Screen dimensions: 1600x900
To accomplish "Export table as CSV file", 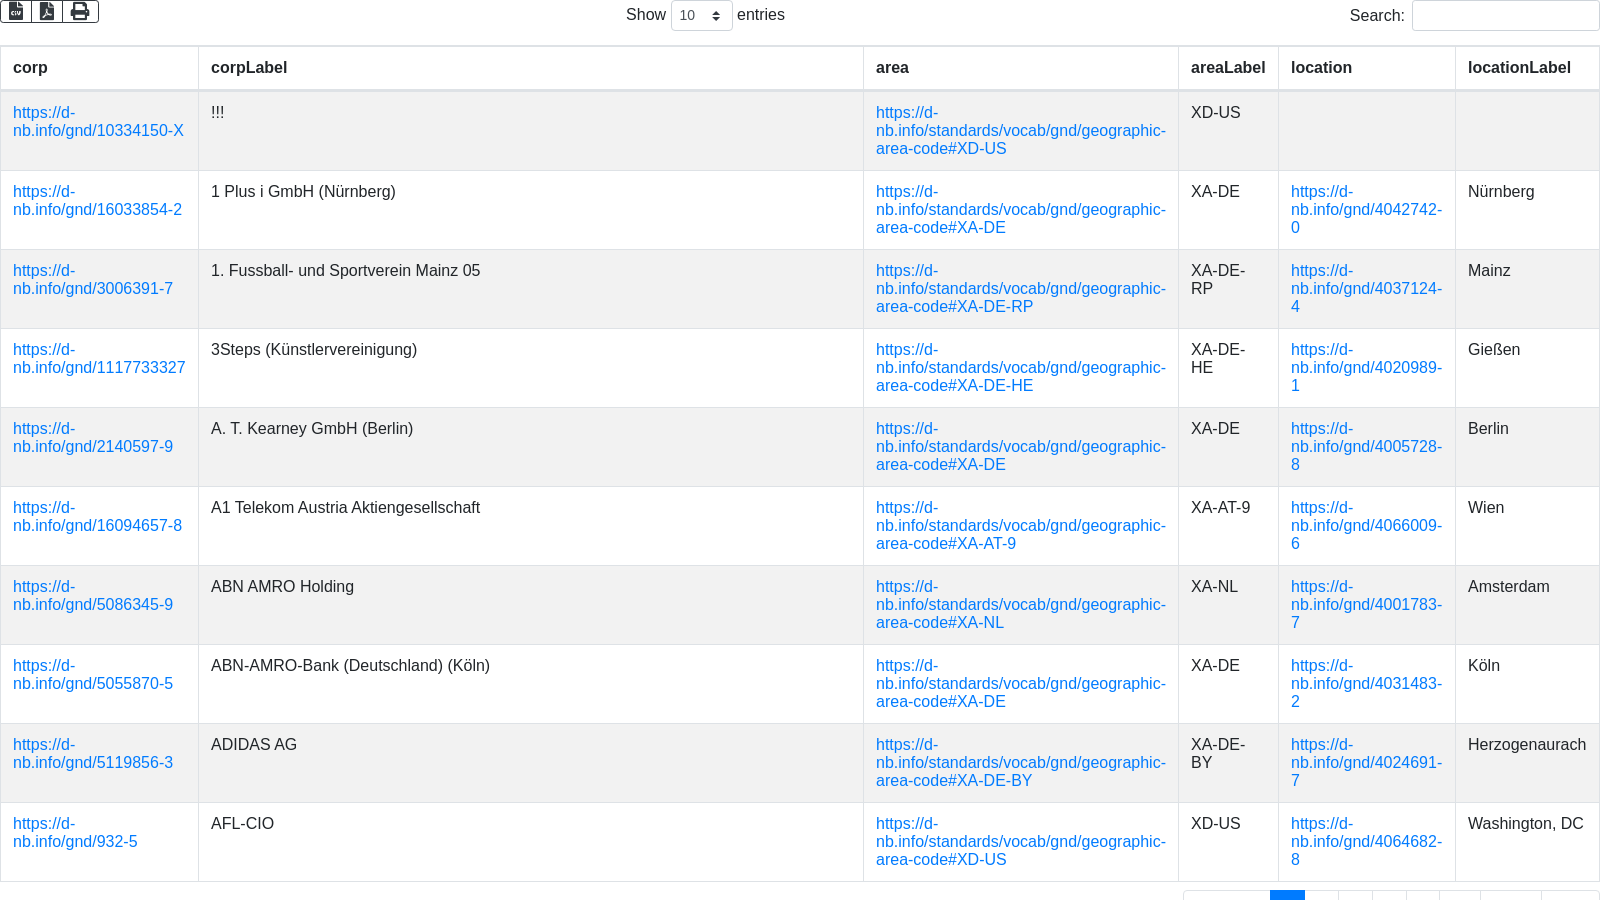I will coord(16,11).
